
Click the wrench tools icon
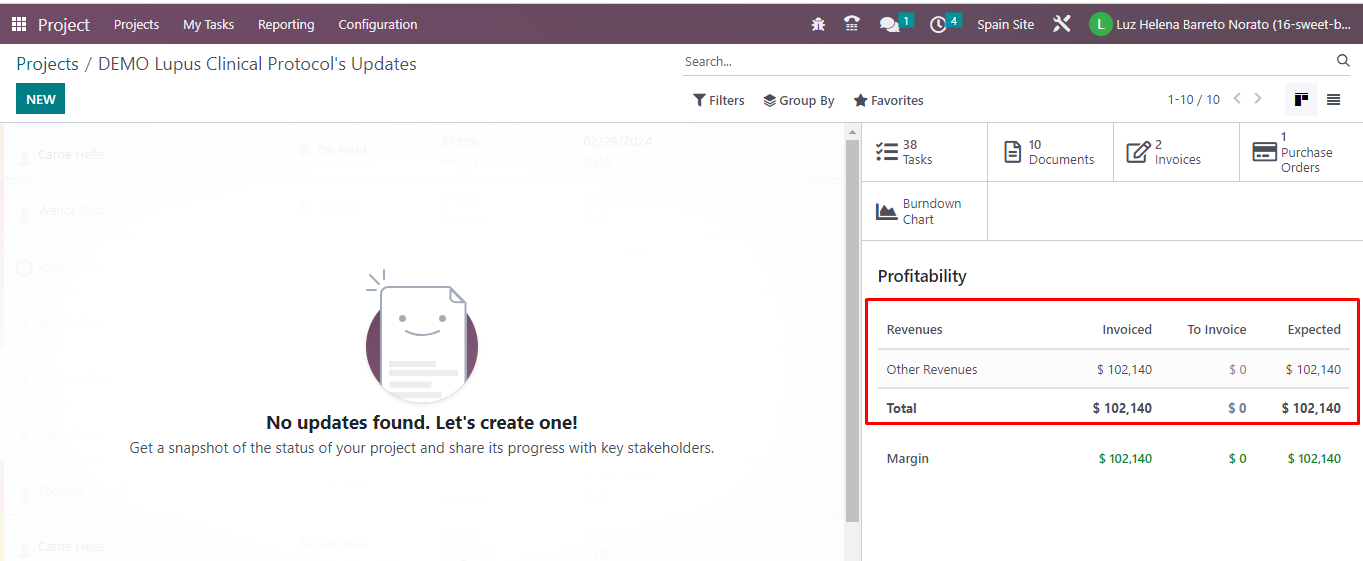click(1062, 24)
